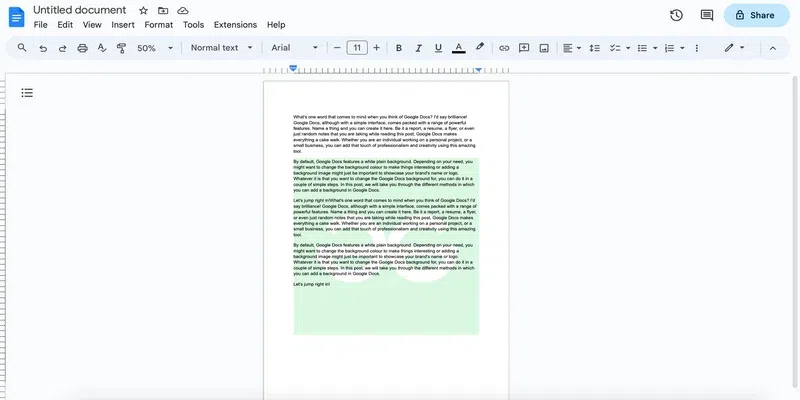Insert a link

pos(504,48)
